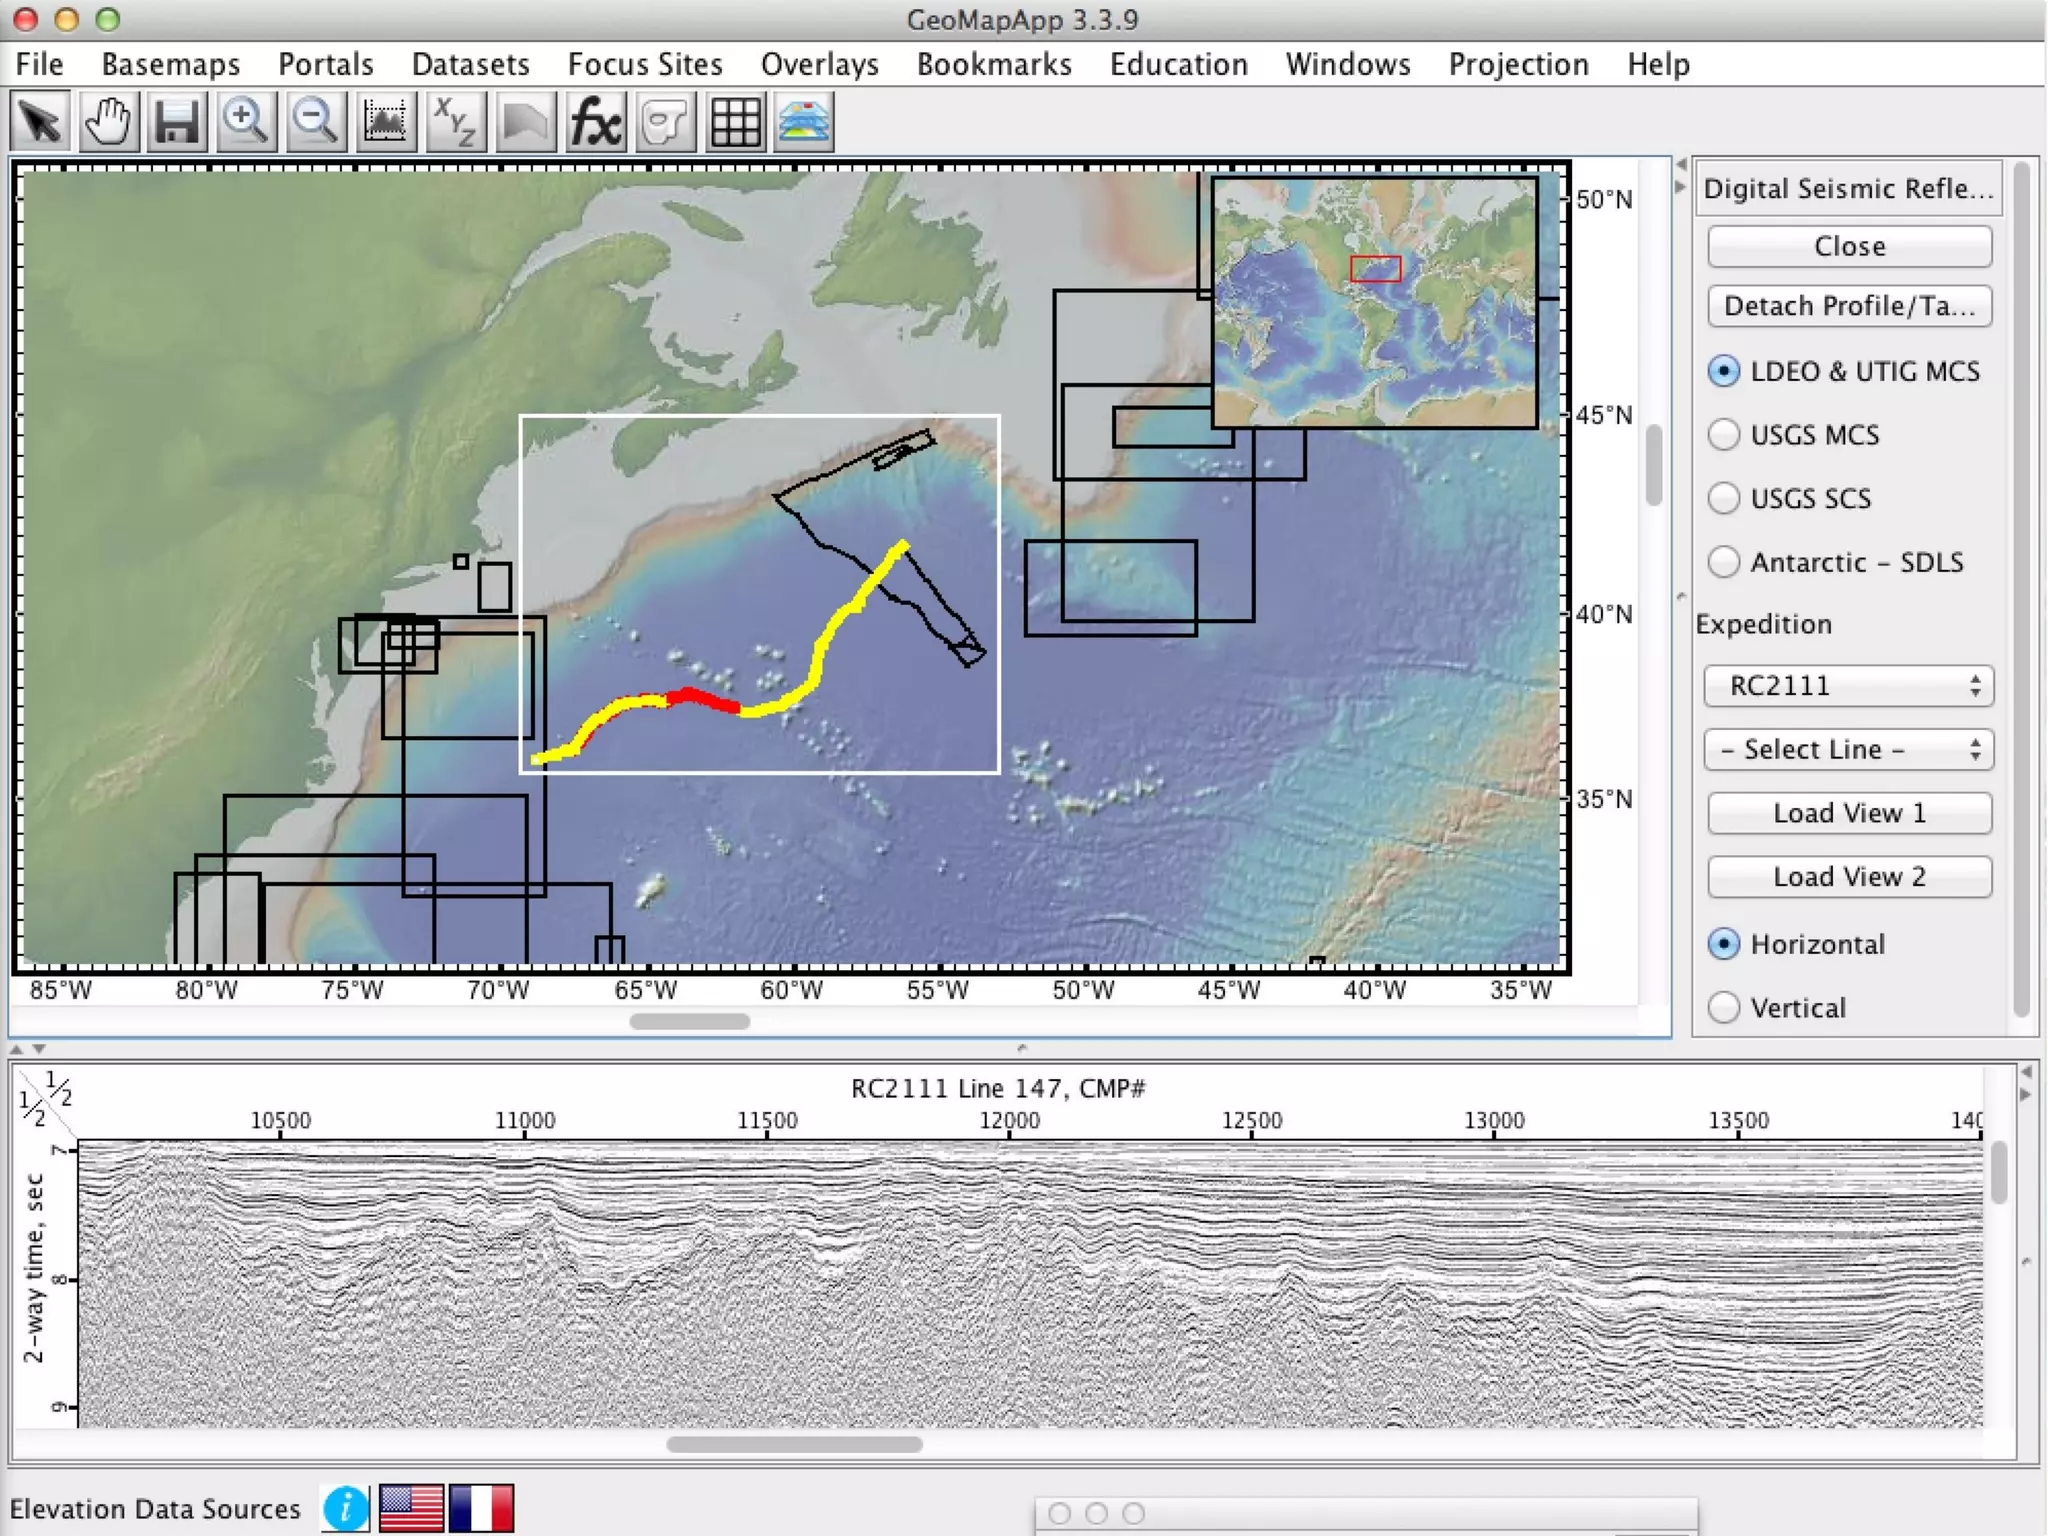Select the arrow pointer tool
2048x1536 pixels.
point(40,123)
